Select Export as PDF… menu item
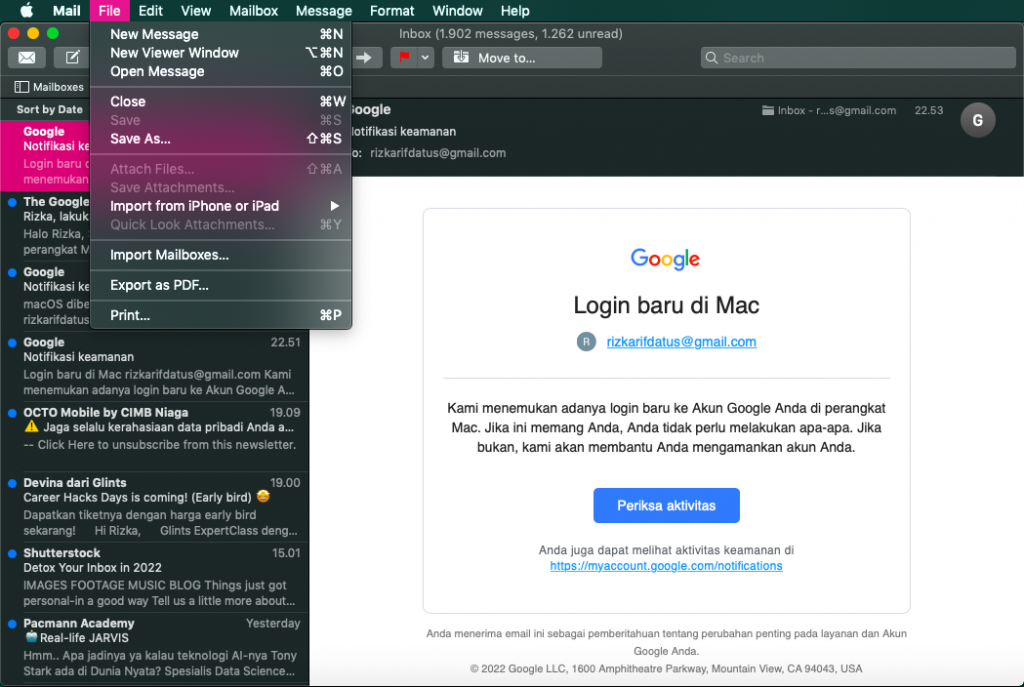The width and height of the screenshot is (1024, 687). [x=159, y=285]
